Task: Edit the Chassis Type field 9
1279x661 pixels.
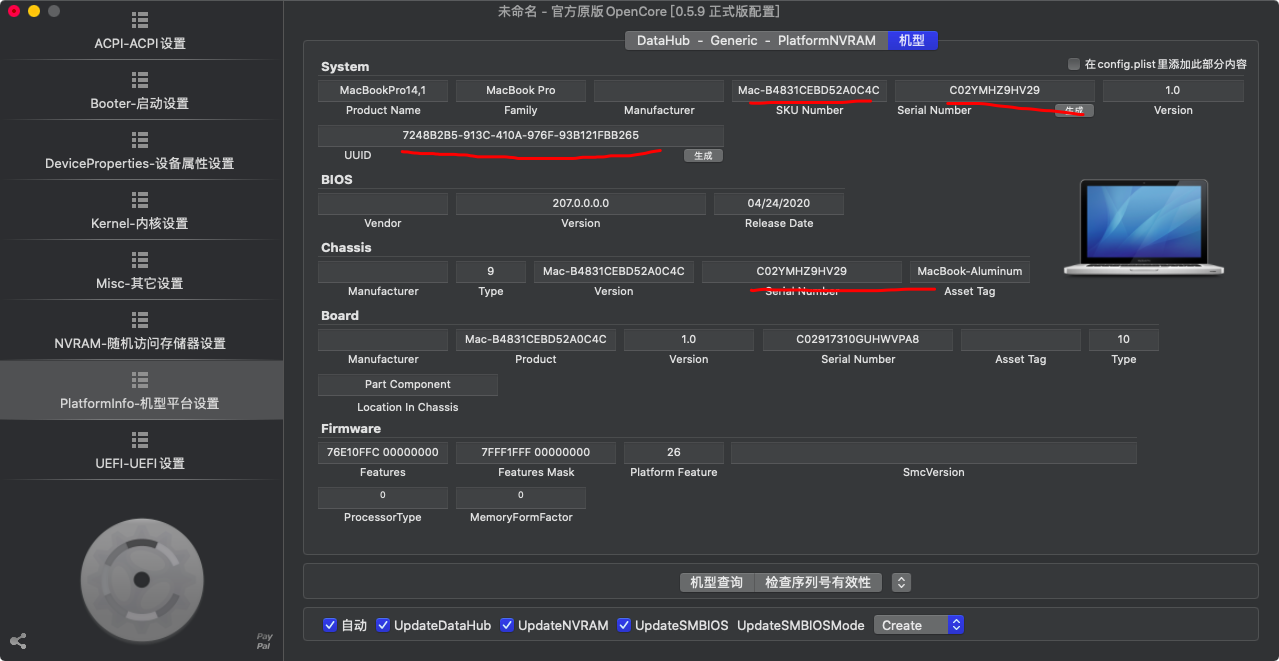Action: point(491,271)
